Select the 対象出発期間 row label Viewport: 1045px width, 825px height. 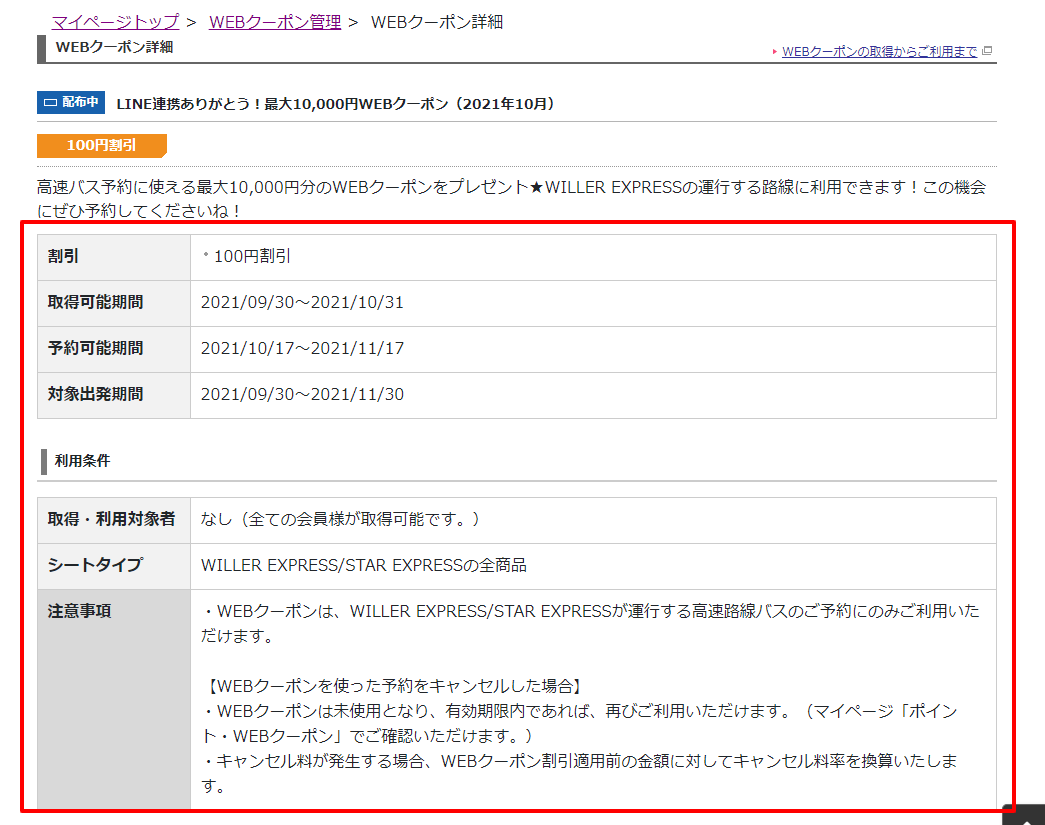pyautogui.click(x=95, y=395)
